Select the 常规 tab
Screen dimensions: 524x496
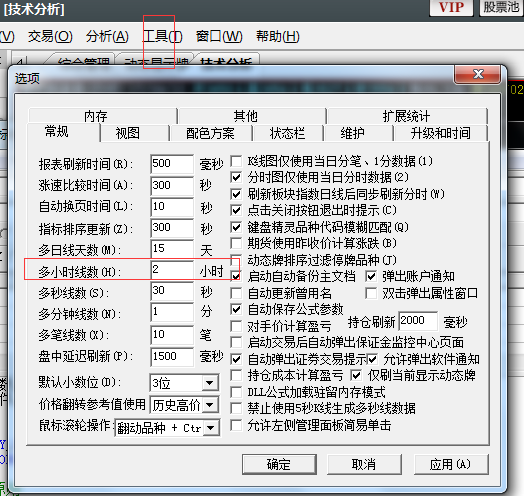pyautogui.click(x=63, y=132)
